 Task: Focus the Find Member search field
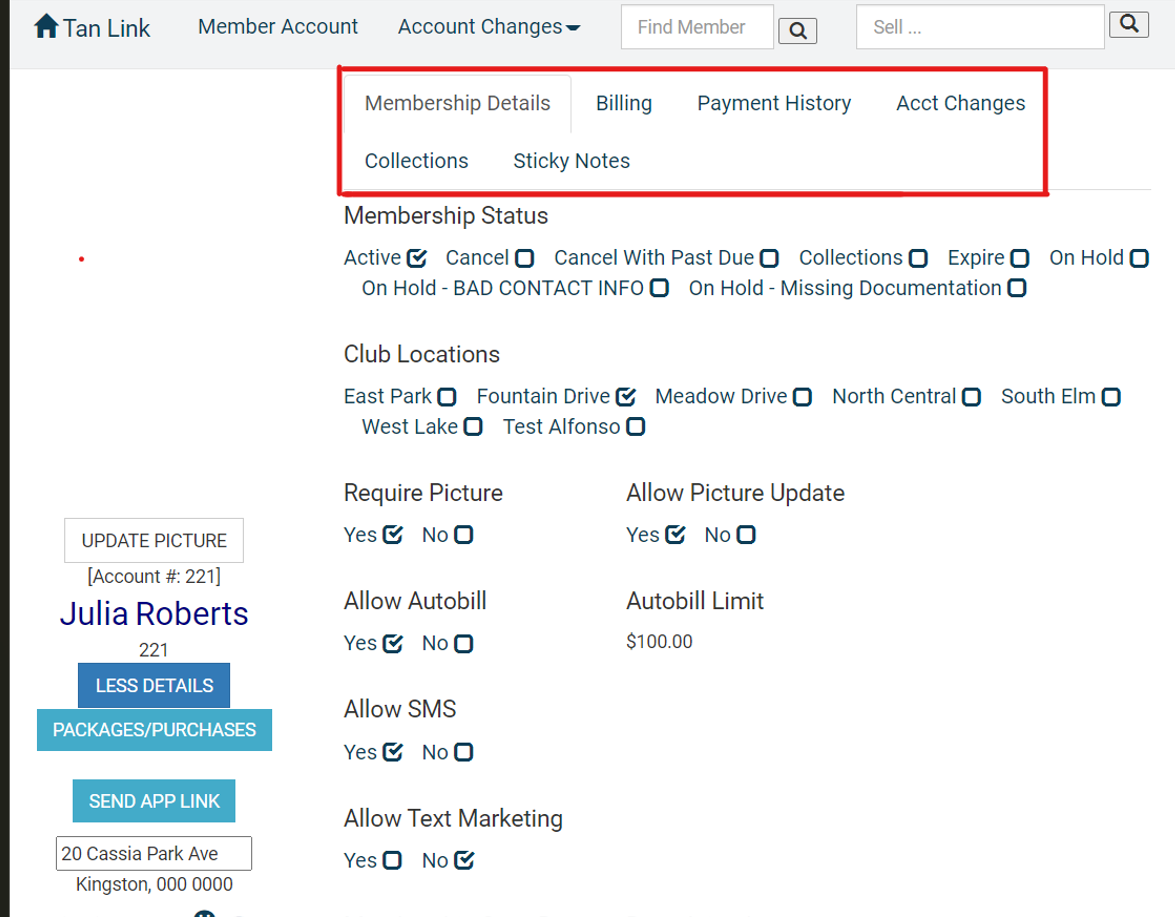[697, 27]
